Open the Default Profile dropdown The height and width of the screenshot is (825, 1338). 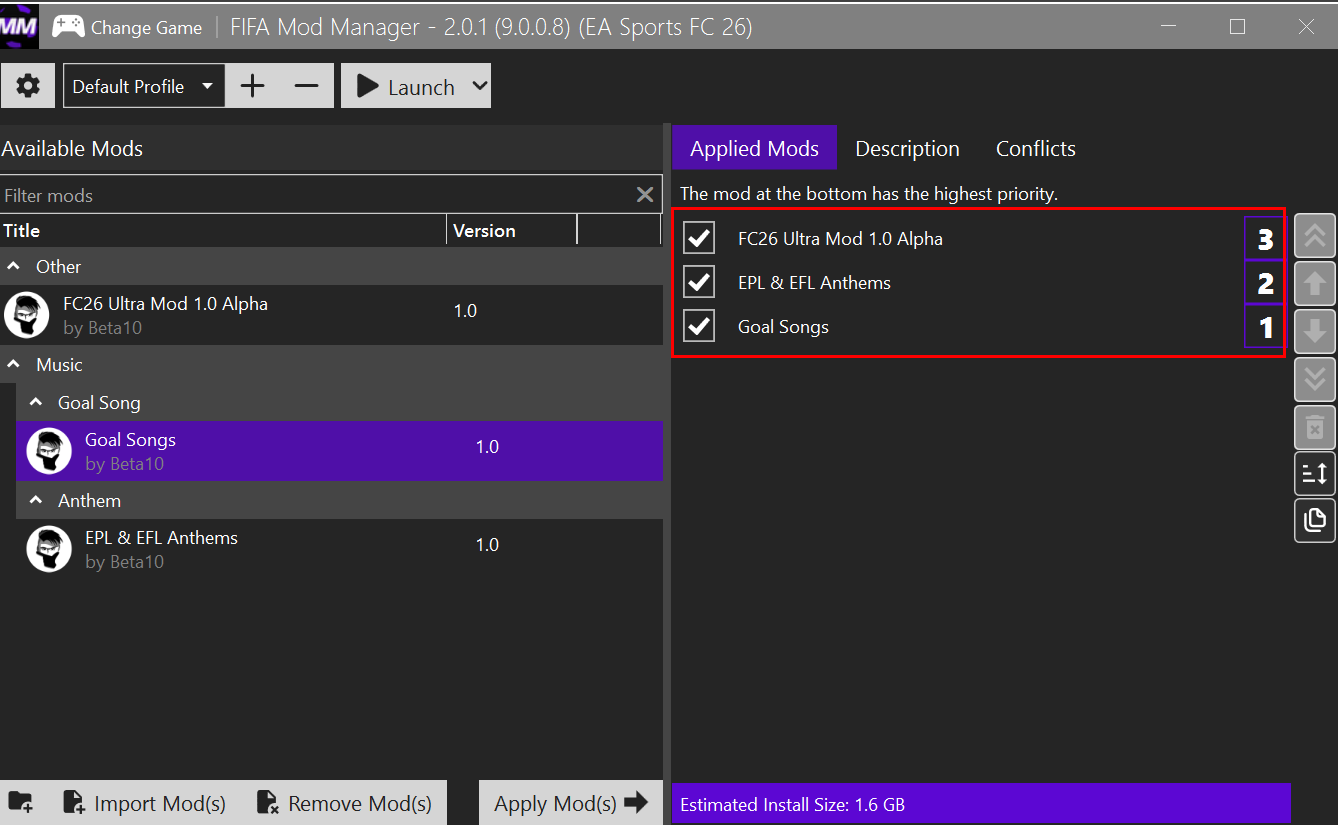point(144,86)
